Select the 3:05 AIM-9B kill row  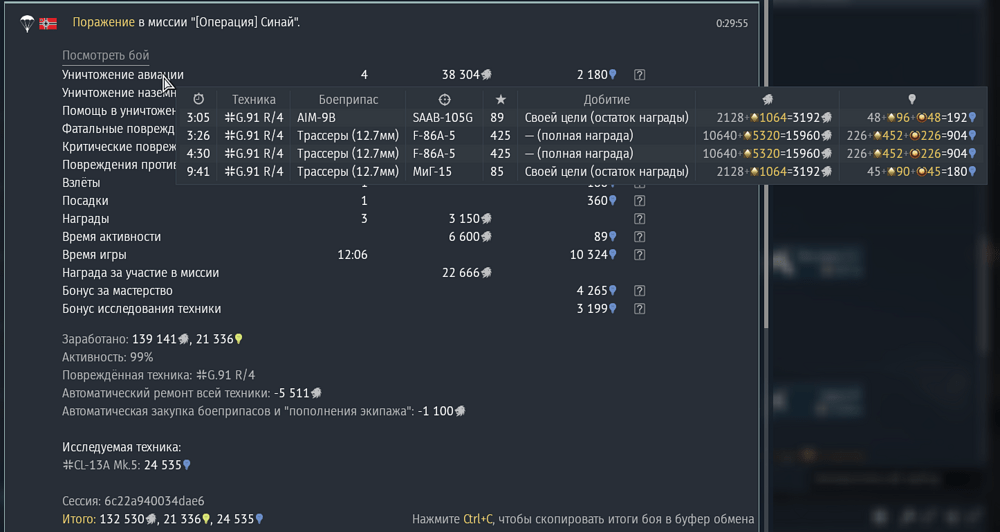click(582, 117)
